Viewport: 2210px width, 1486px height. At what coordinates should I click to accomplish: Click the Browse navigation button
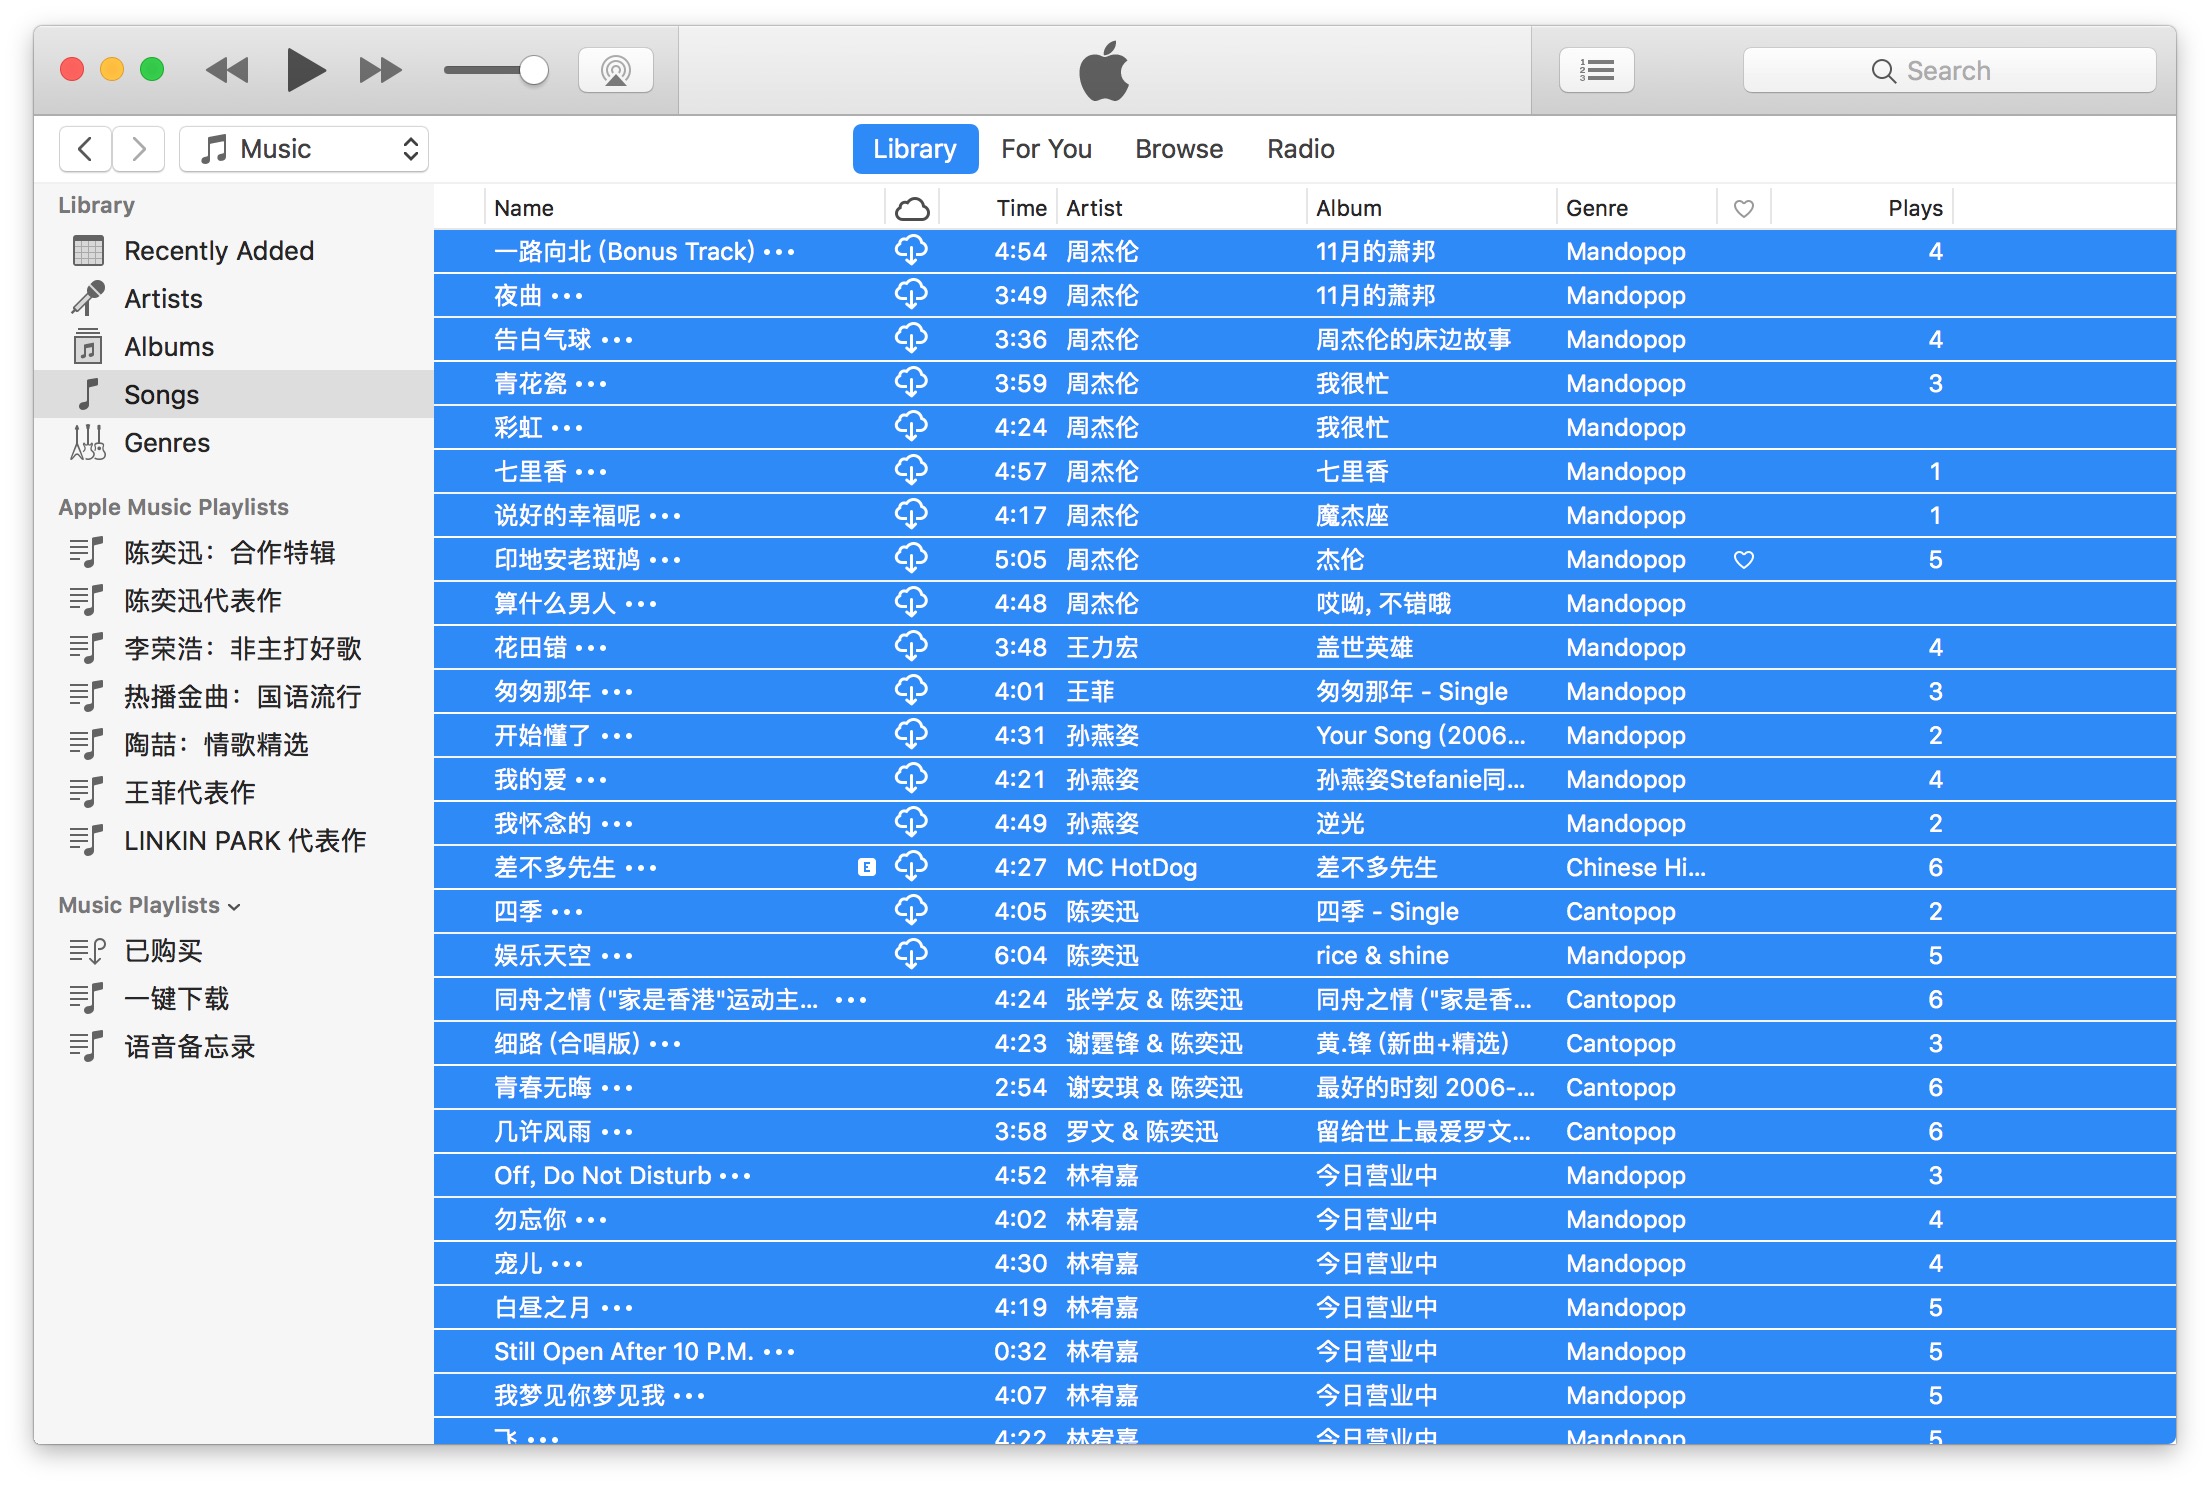coord(1179,148)
